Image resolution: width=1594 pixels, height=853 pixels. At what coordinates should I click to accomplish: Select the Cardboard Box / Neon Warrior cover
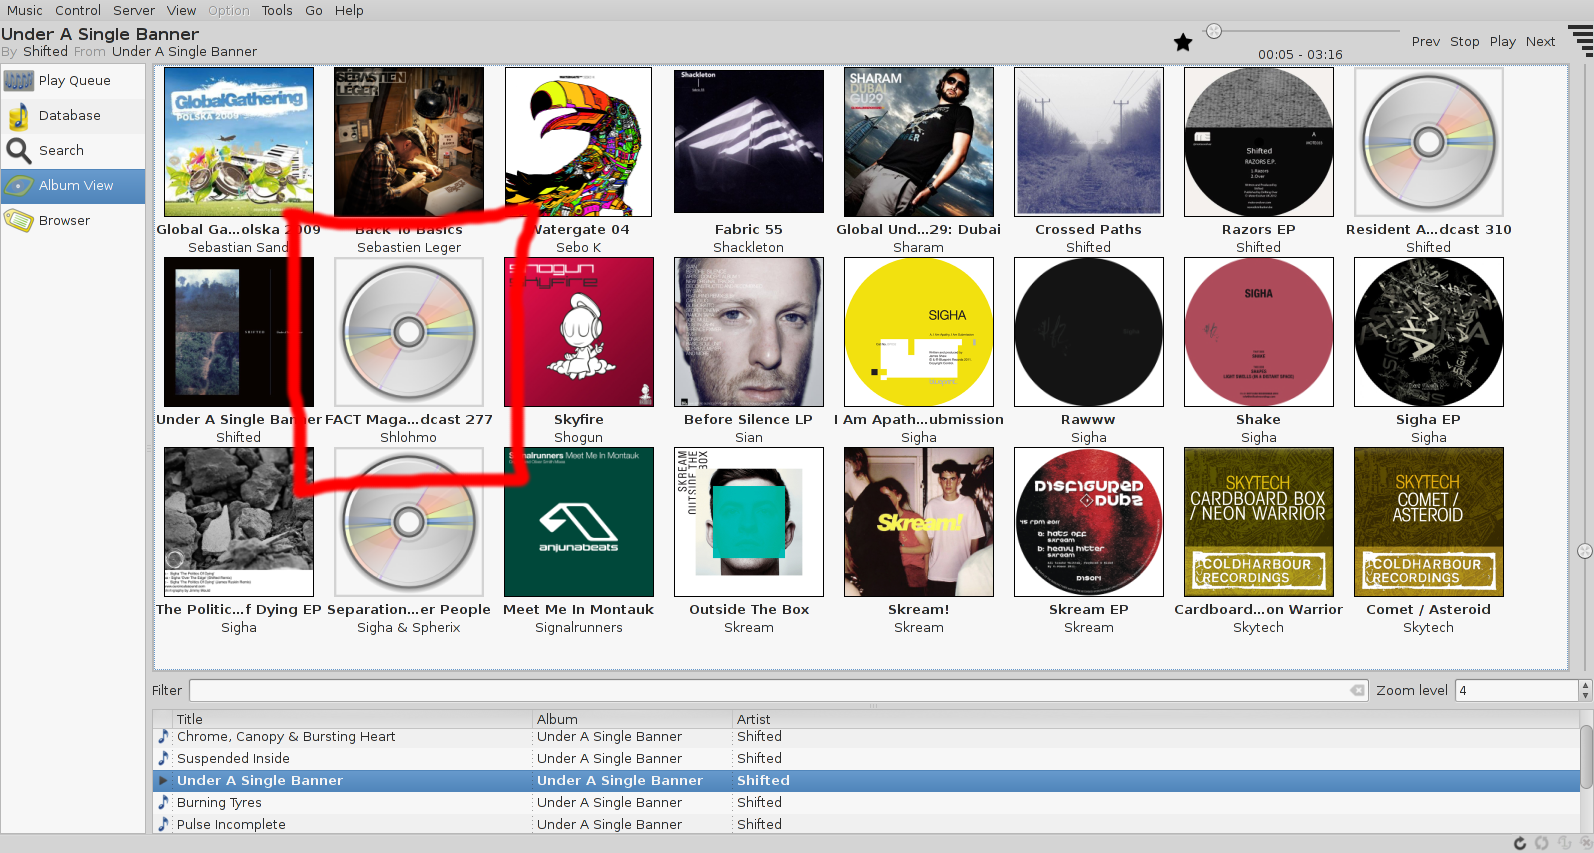[x=1259, y=522]
